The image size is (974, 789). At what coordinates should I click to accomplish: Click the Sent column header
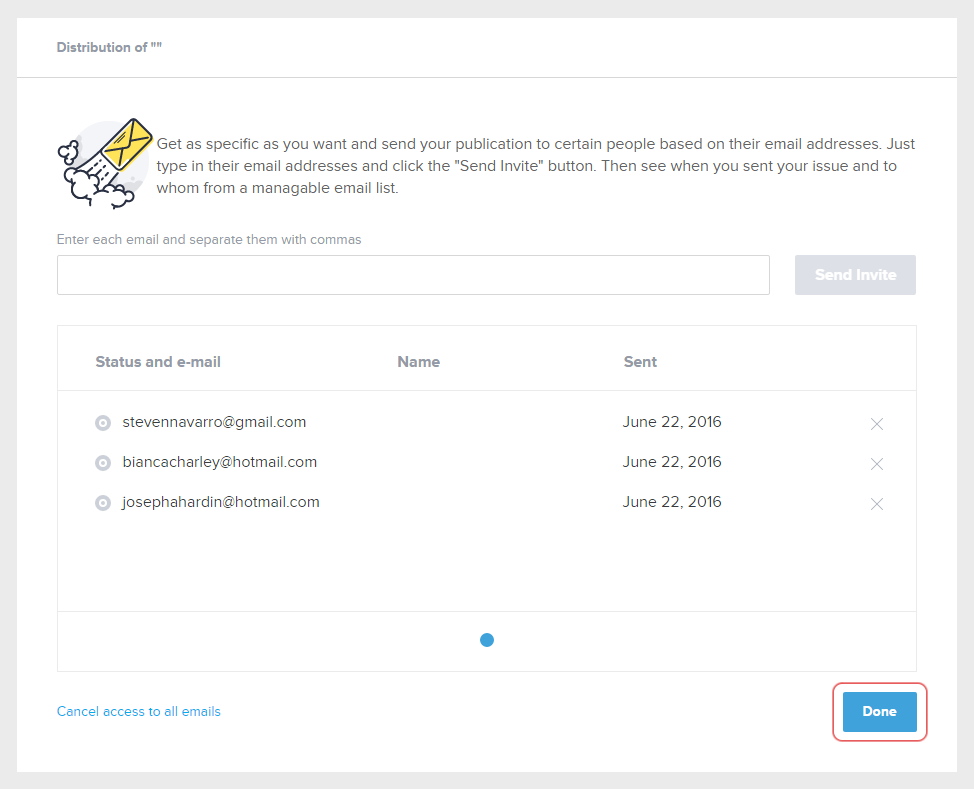point(640,362)
